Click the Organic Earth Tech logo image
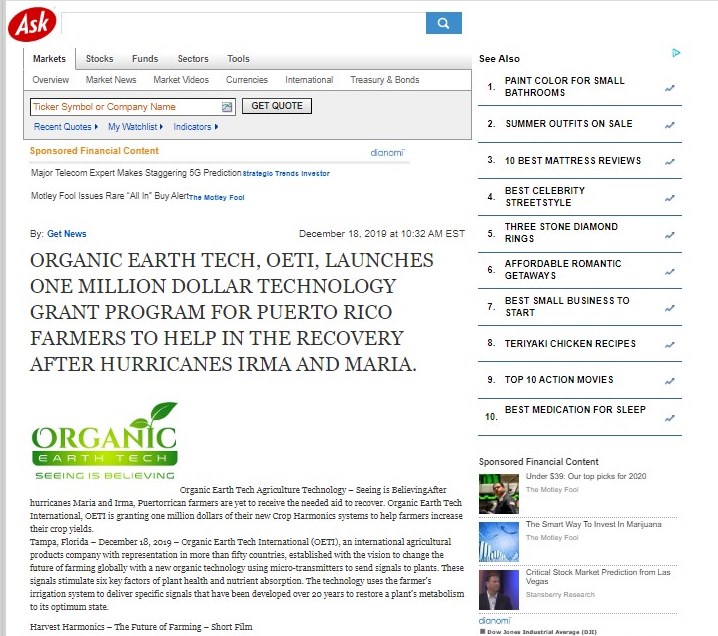Screen dimensions: 718x636 (x=104, y=441)
